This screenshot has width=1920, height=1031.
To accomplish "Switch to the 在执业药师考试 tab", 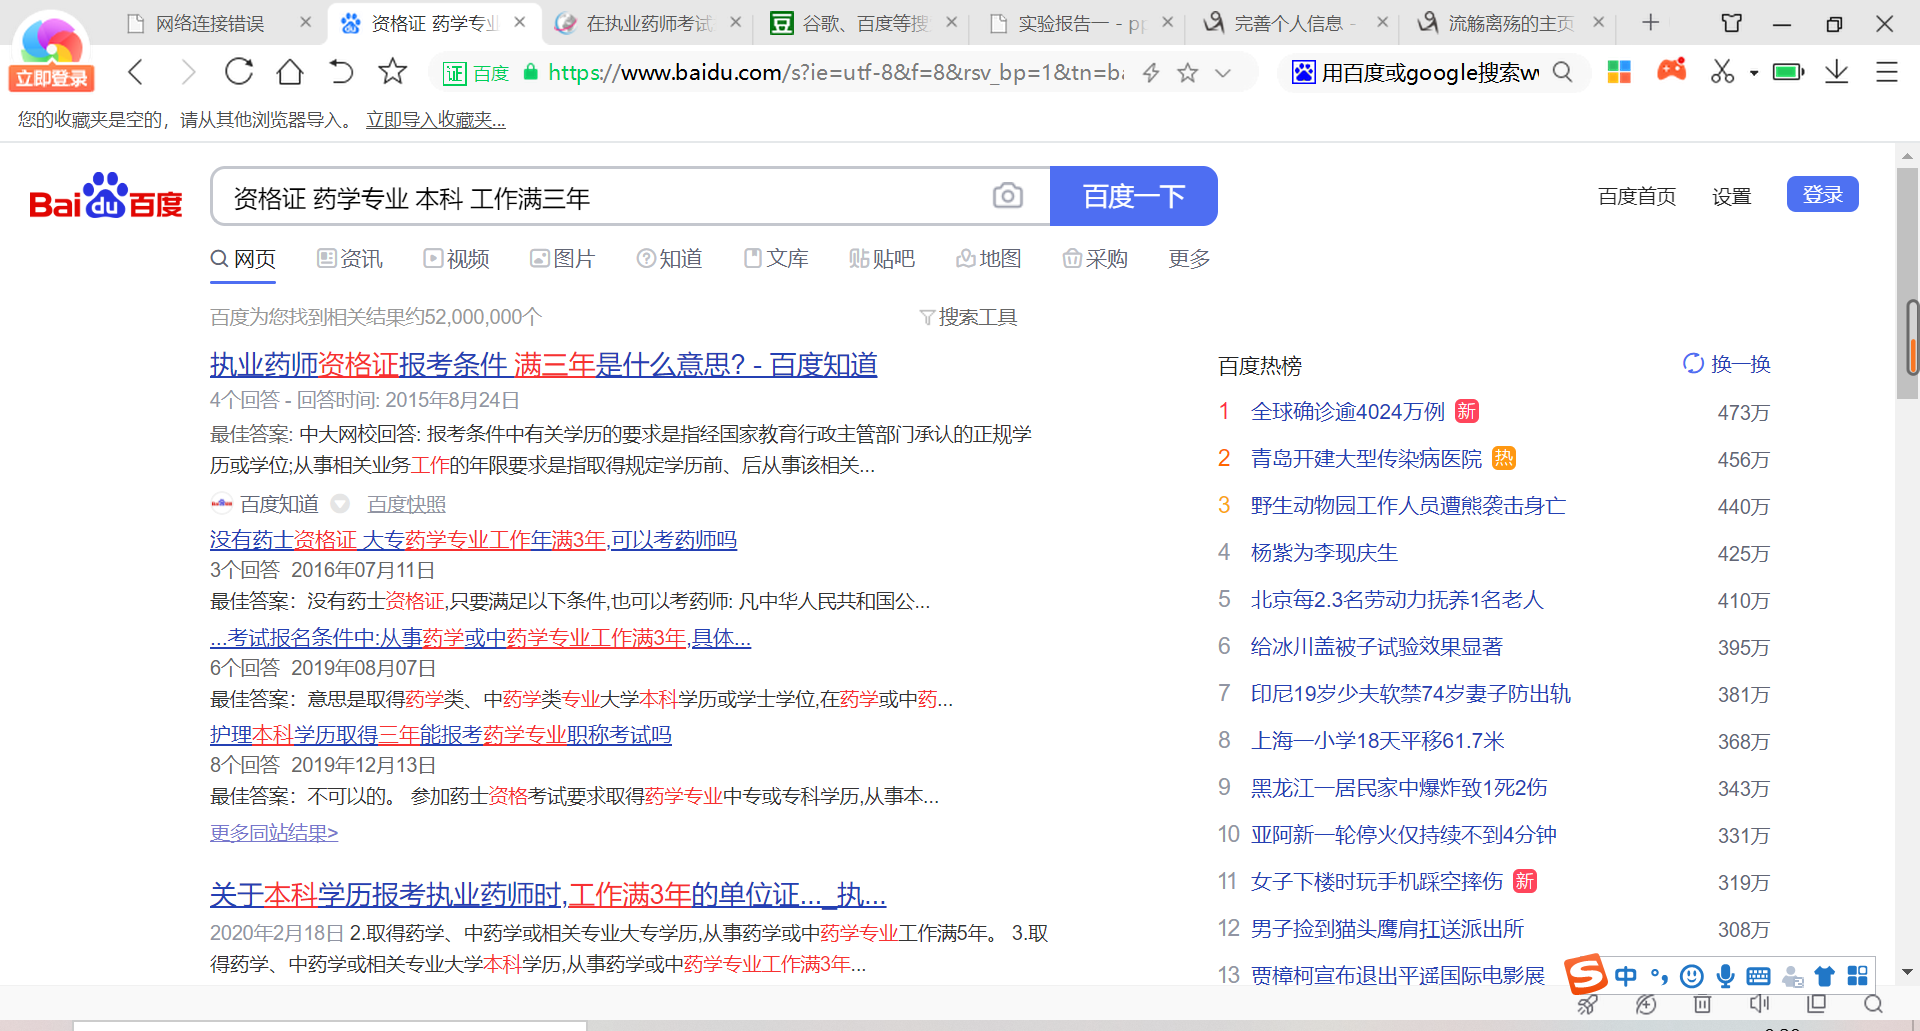I will tap(650, 23).
